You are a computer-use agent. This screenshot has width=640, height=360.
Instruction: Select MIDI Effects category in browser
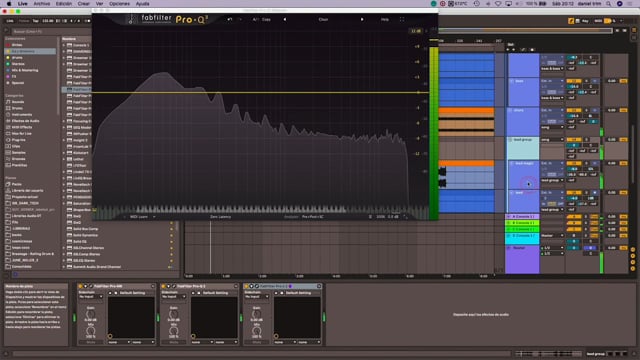[21, 127]
